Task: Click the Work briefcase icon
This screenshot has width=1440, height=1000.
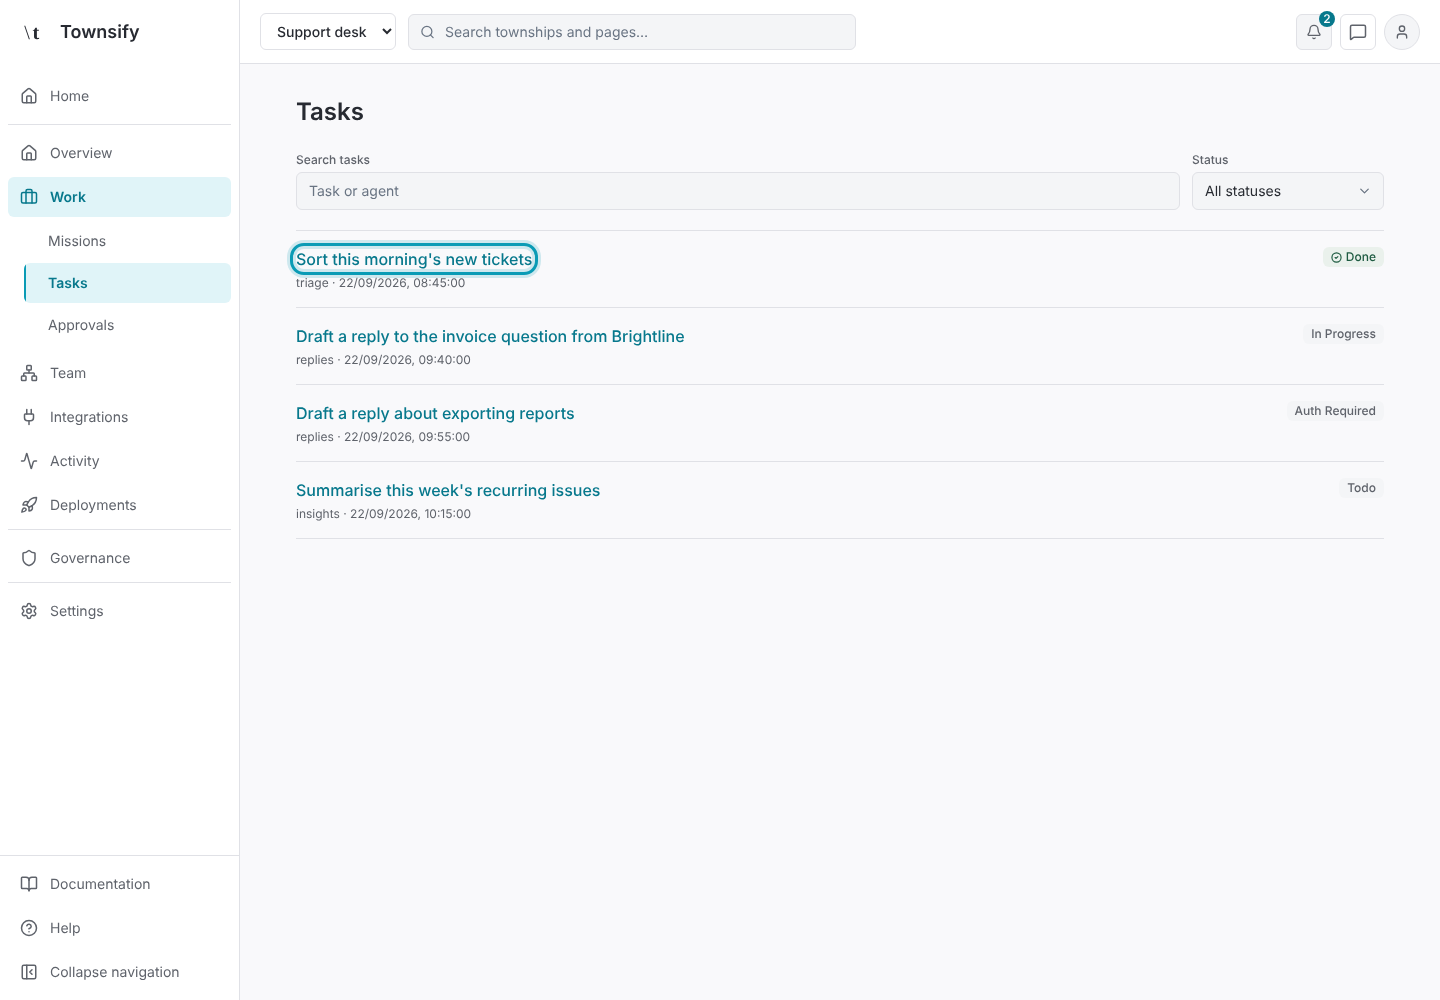Action: pyautogui.click(x=29, y=197)
